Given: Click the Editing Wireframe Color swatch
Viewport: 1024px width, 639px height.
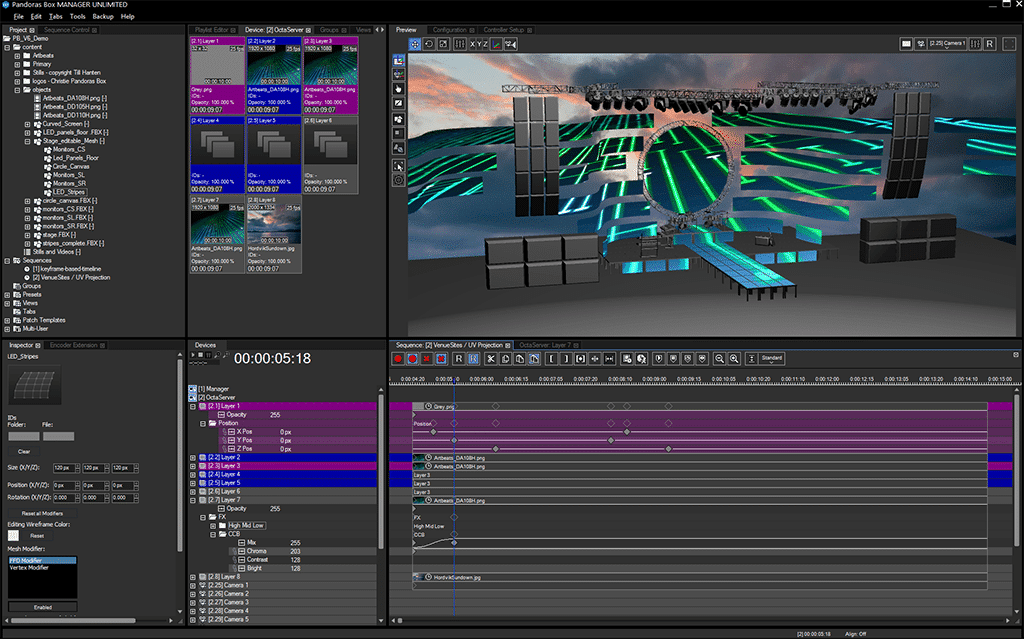Looking at the screenshot, I should [14, 536].
